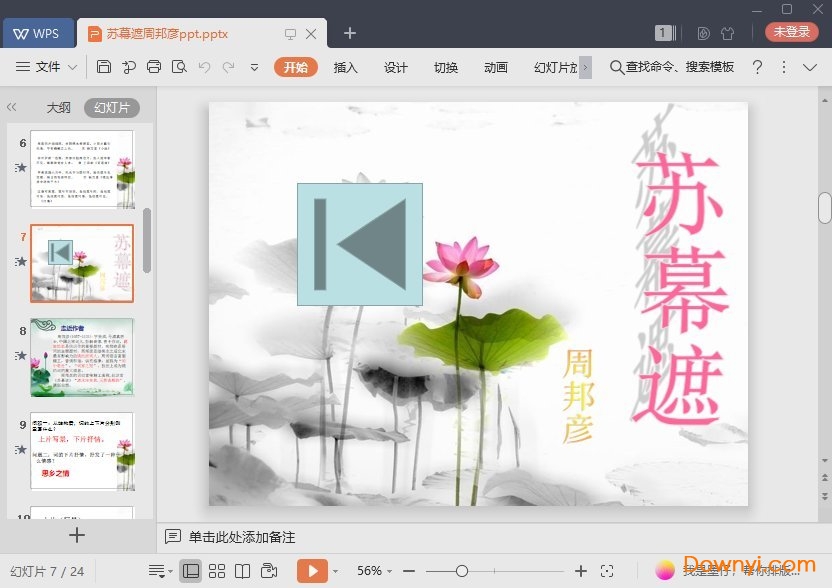Open Print preview from the toolbar
This screenshot has width=832, height=588.
(x=179, y=66)
